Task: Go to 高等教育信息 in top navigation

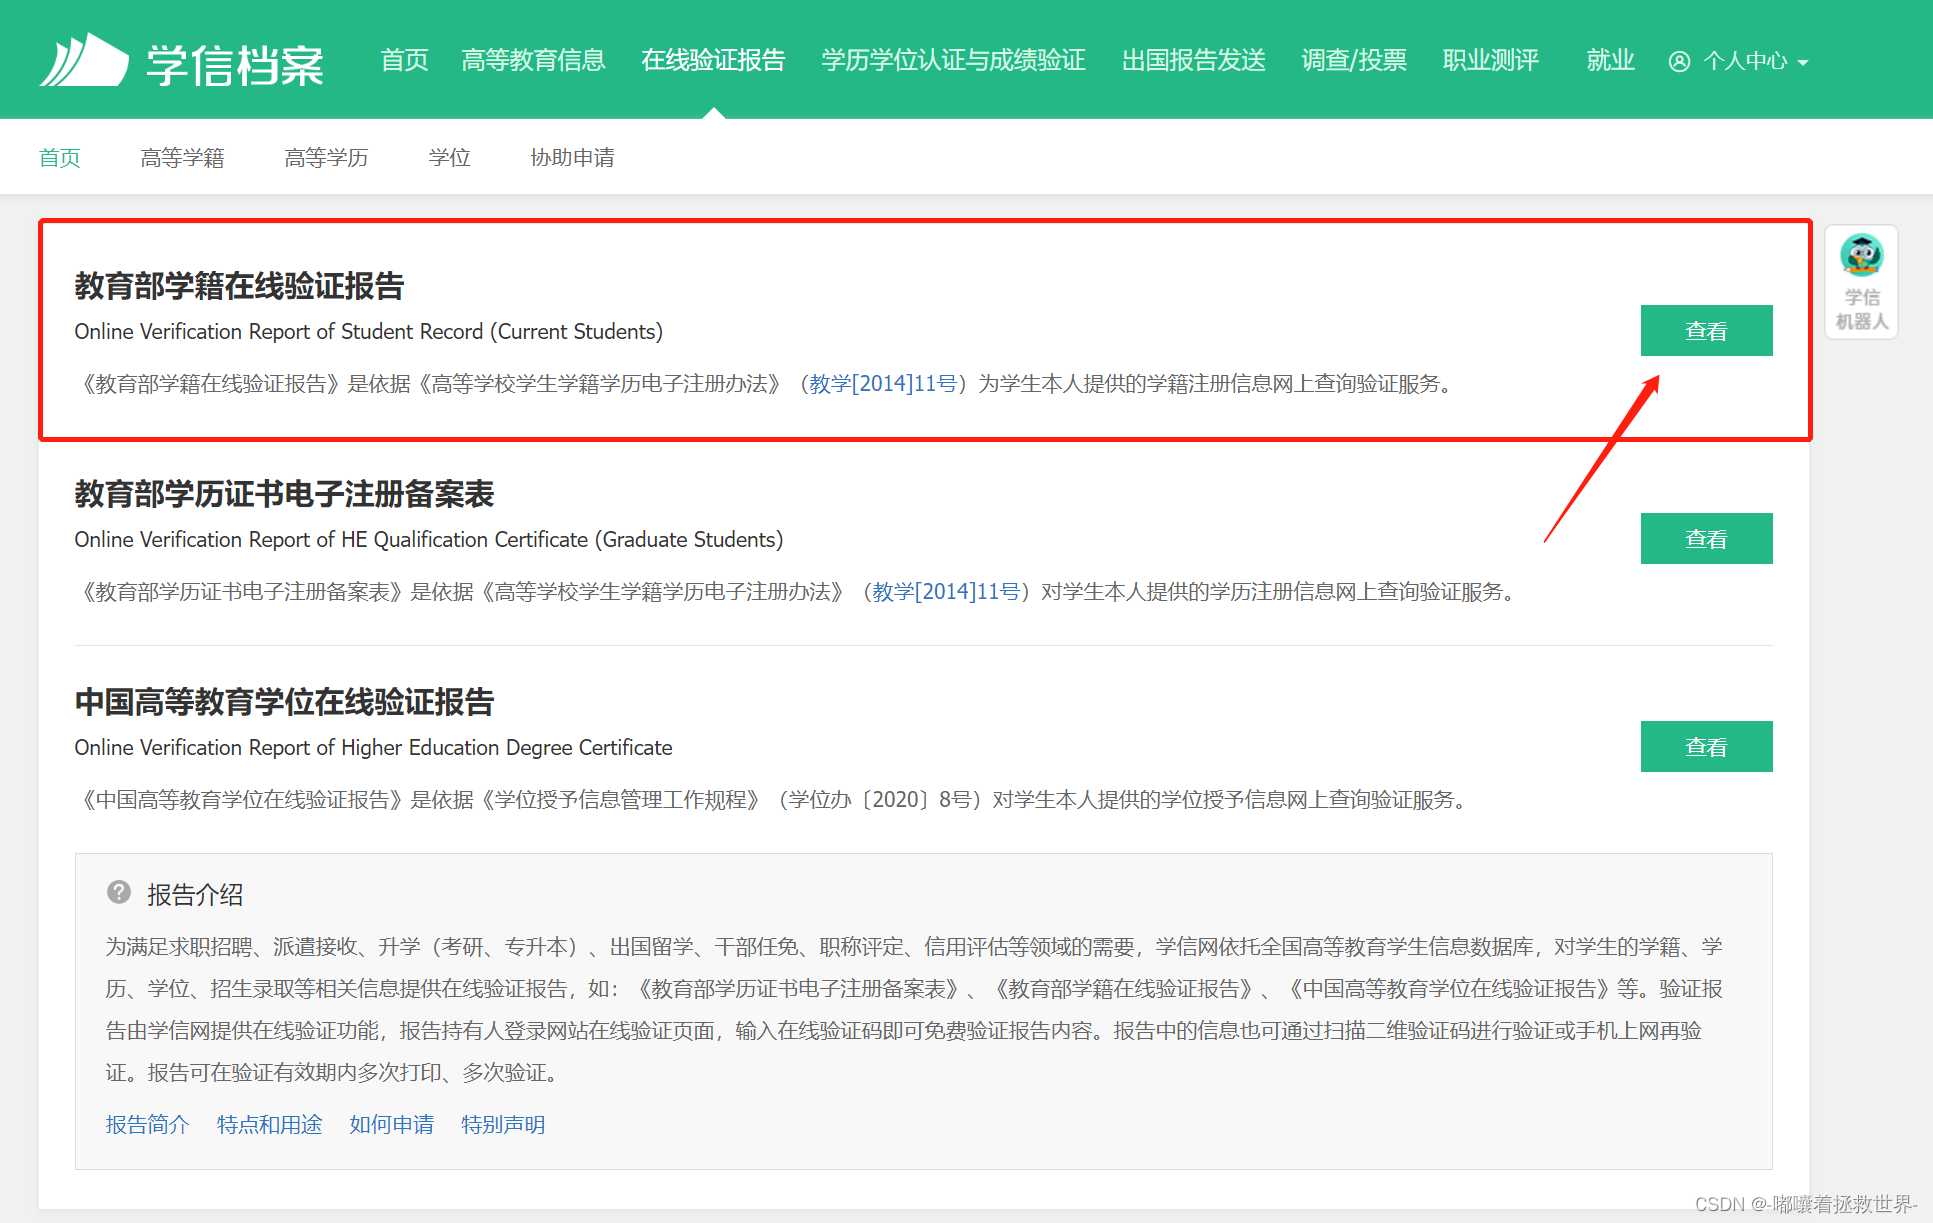Action: pos(533,61)
